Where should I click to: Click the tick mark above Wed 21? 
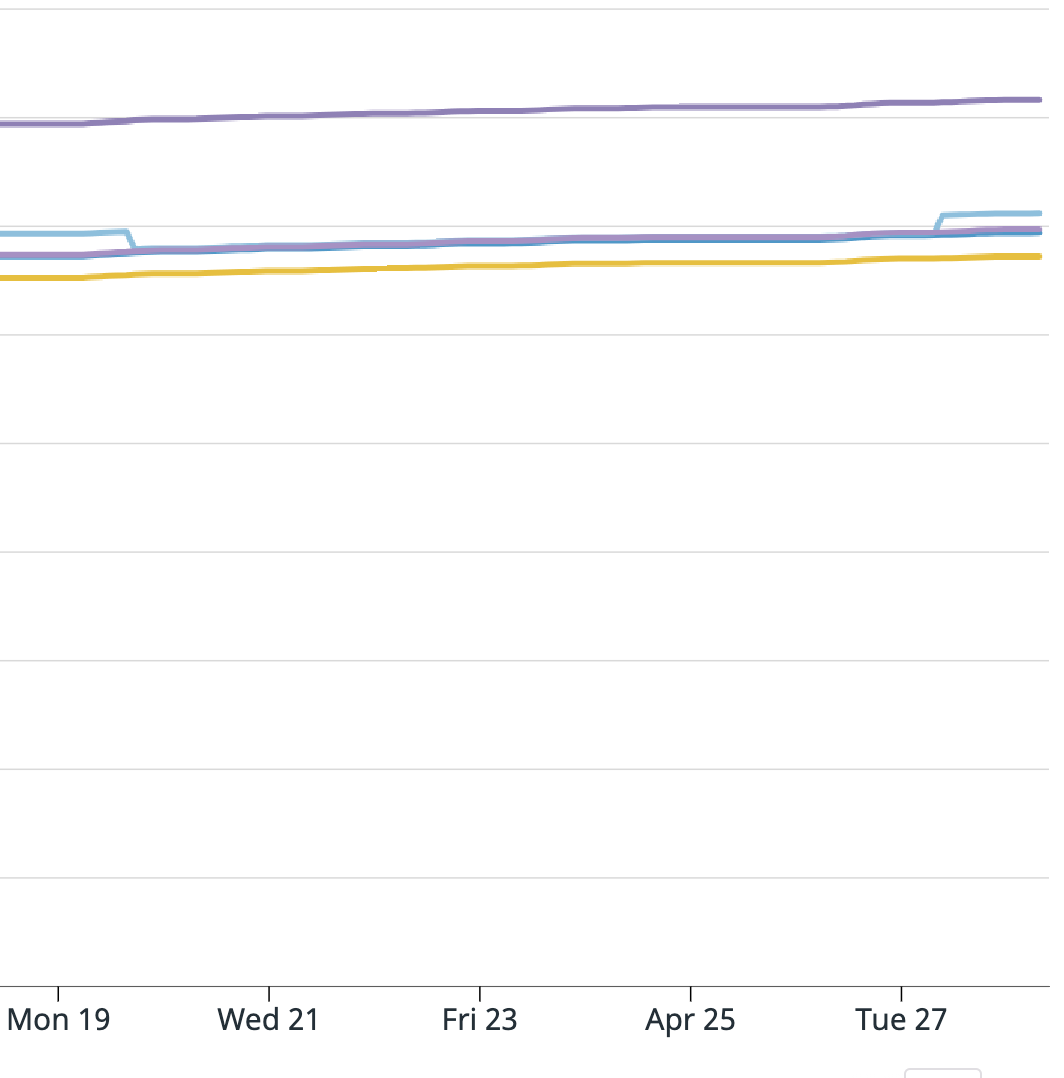click(269, 993)
